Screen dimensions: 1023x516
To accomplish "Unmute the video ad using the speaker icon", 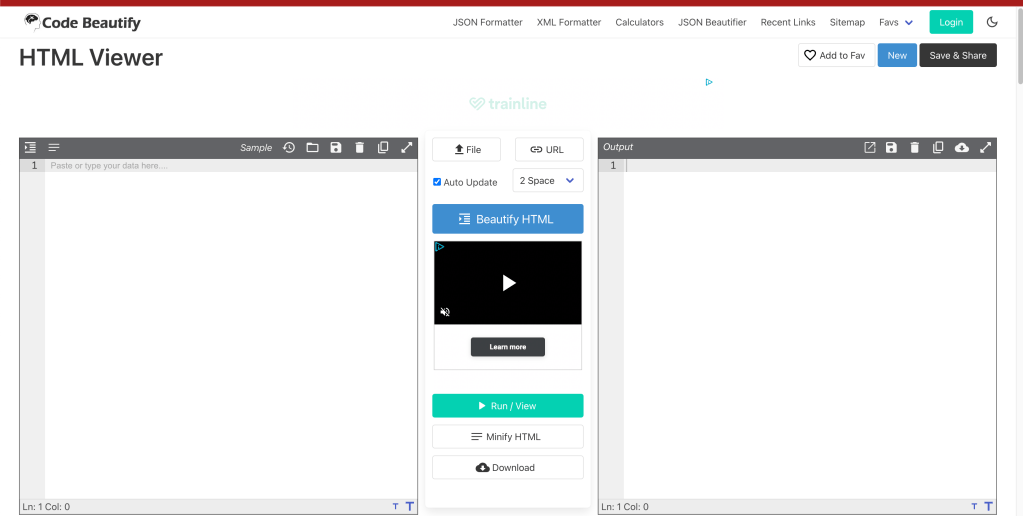I will click(x=445, y=312).
